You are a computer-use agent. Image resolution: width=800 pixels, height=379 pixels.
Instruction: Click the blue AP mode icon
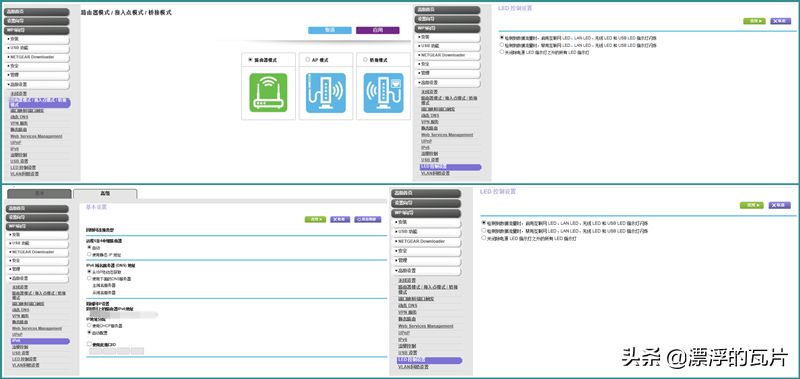click(326, 92)
